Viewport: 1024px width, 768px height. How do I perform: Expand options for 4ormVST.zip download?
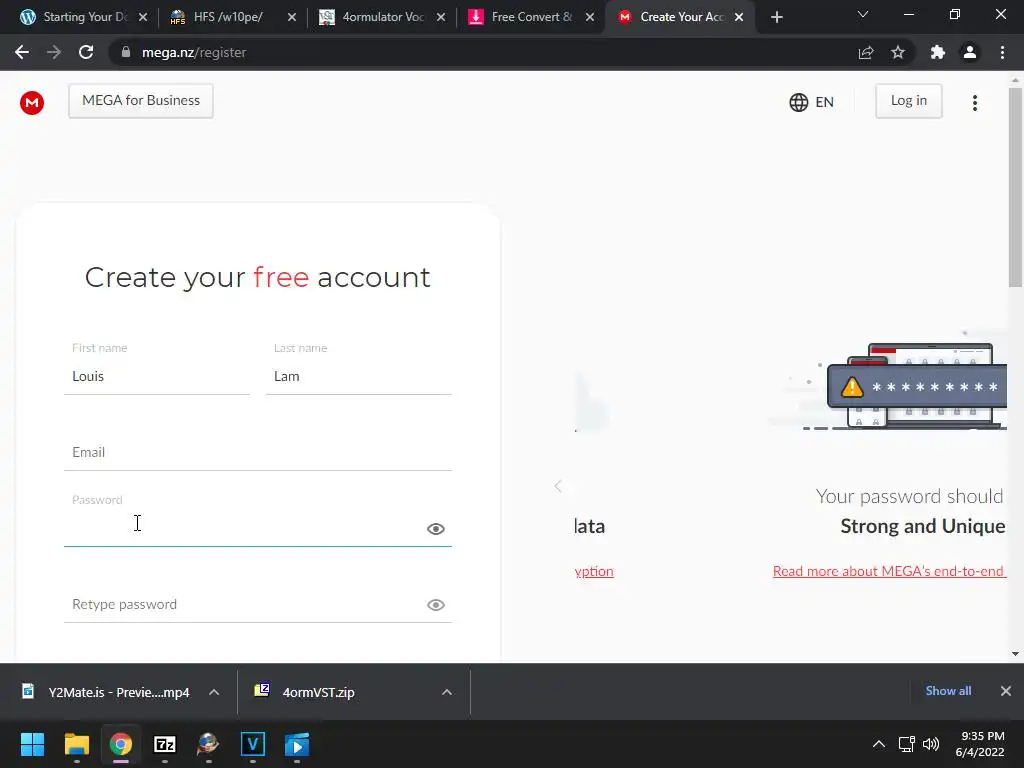(447, 692)
